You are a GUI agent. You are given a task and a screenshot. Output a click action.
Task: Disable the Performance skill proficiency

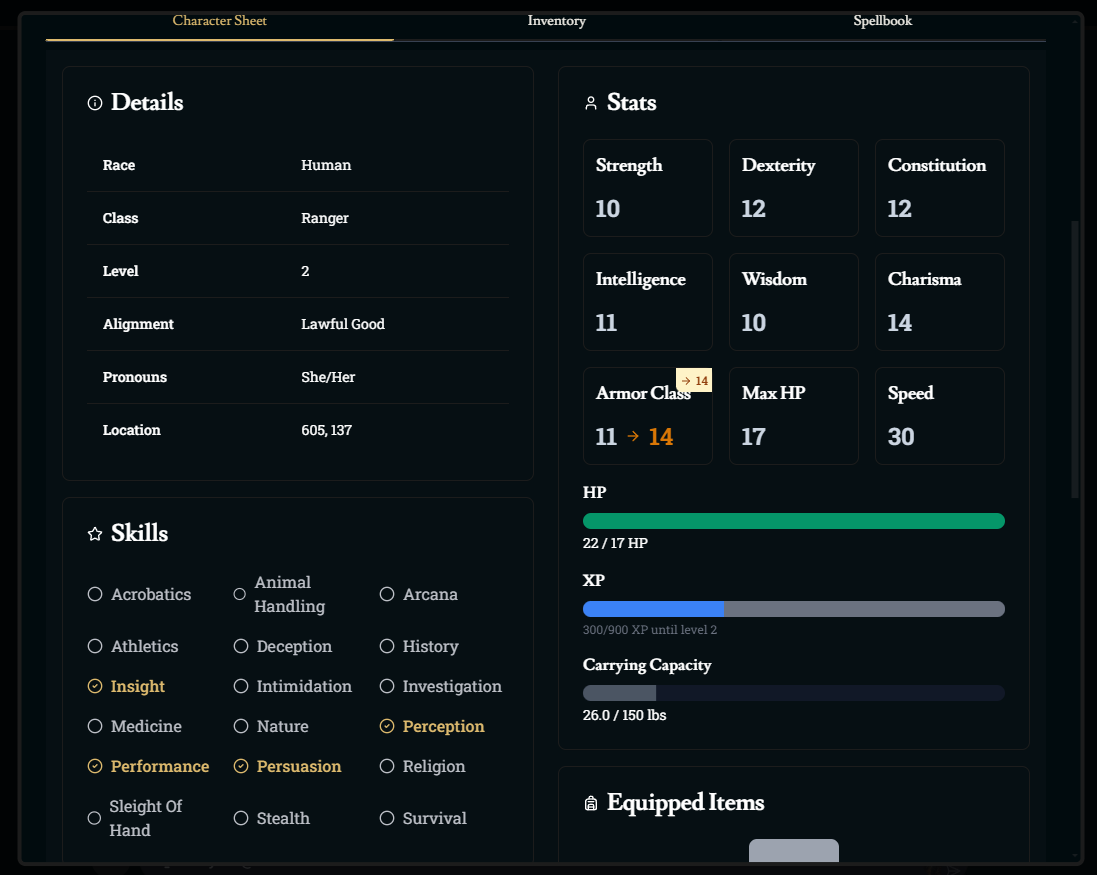point(95,766)
